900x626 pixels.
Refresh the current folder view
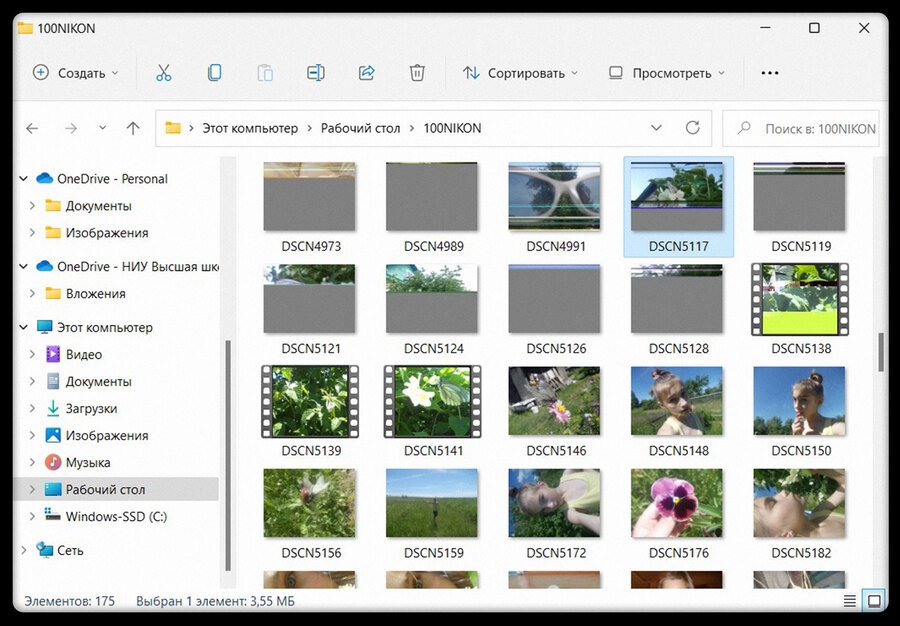[x=692, y=128]
